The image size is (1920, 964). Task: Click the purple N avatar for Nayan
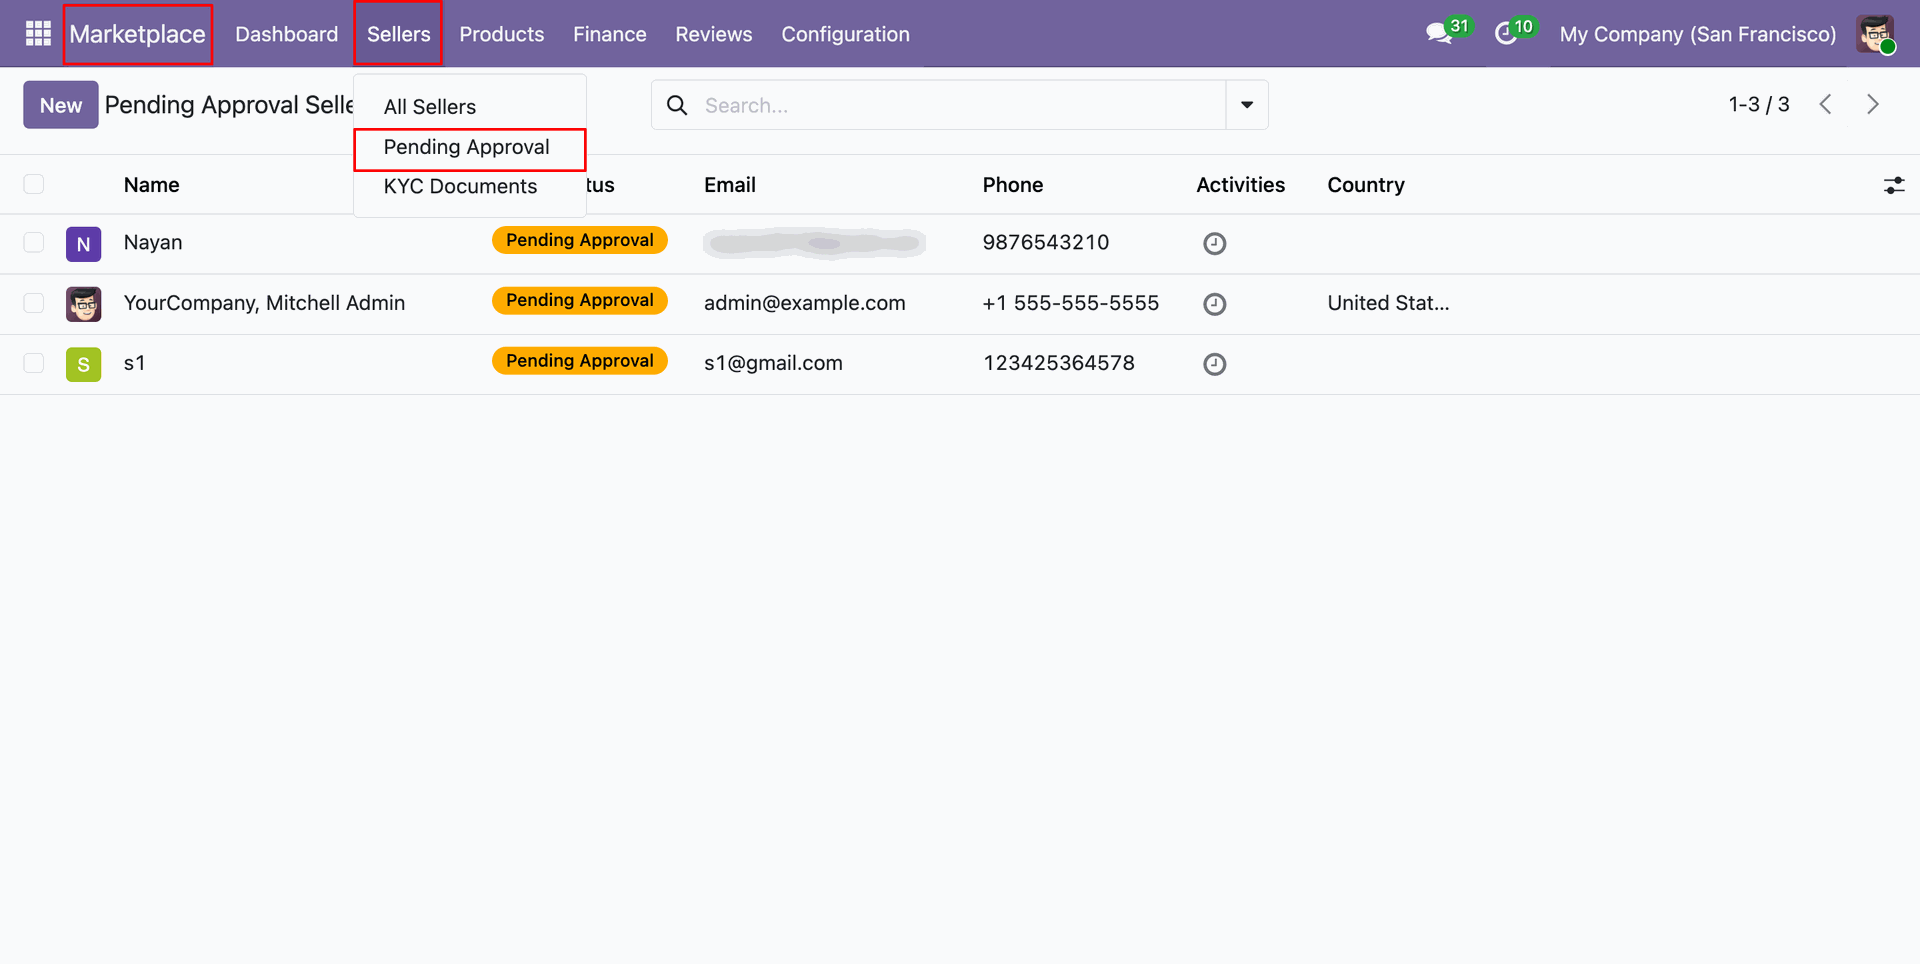(84, 244)
